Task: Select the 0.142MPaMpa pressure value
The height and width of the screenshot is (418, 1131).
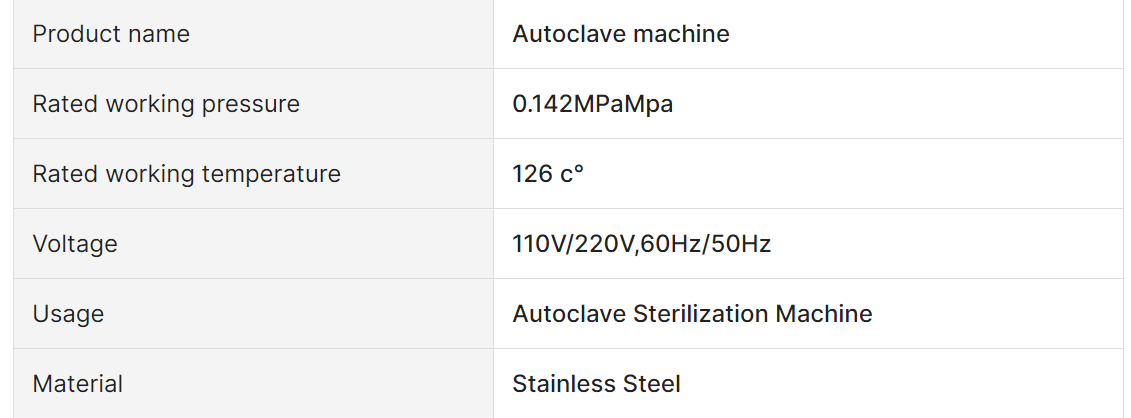Action: pyautogui.click(x=592, y=104)
